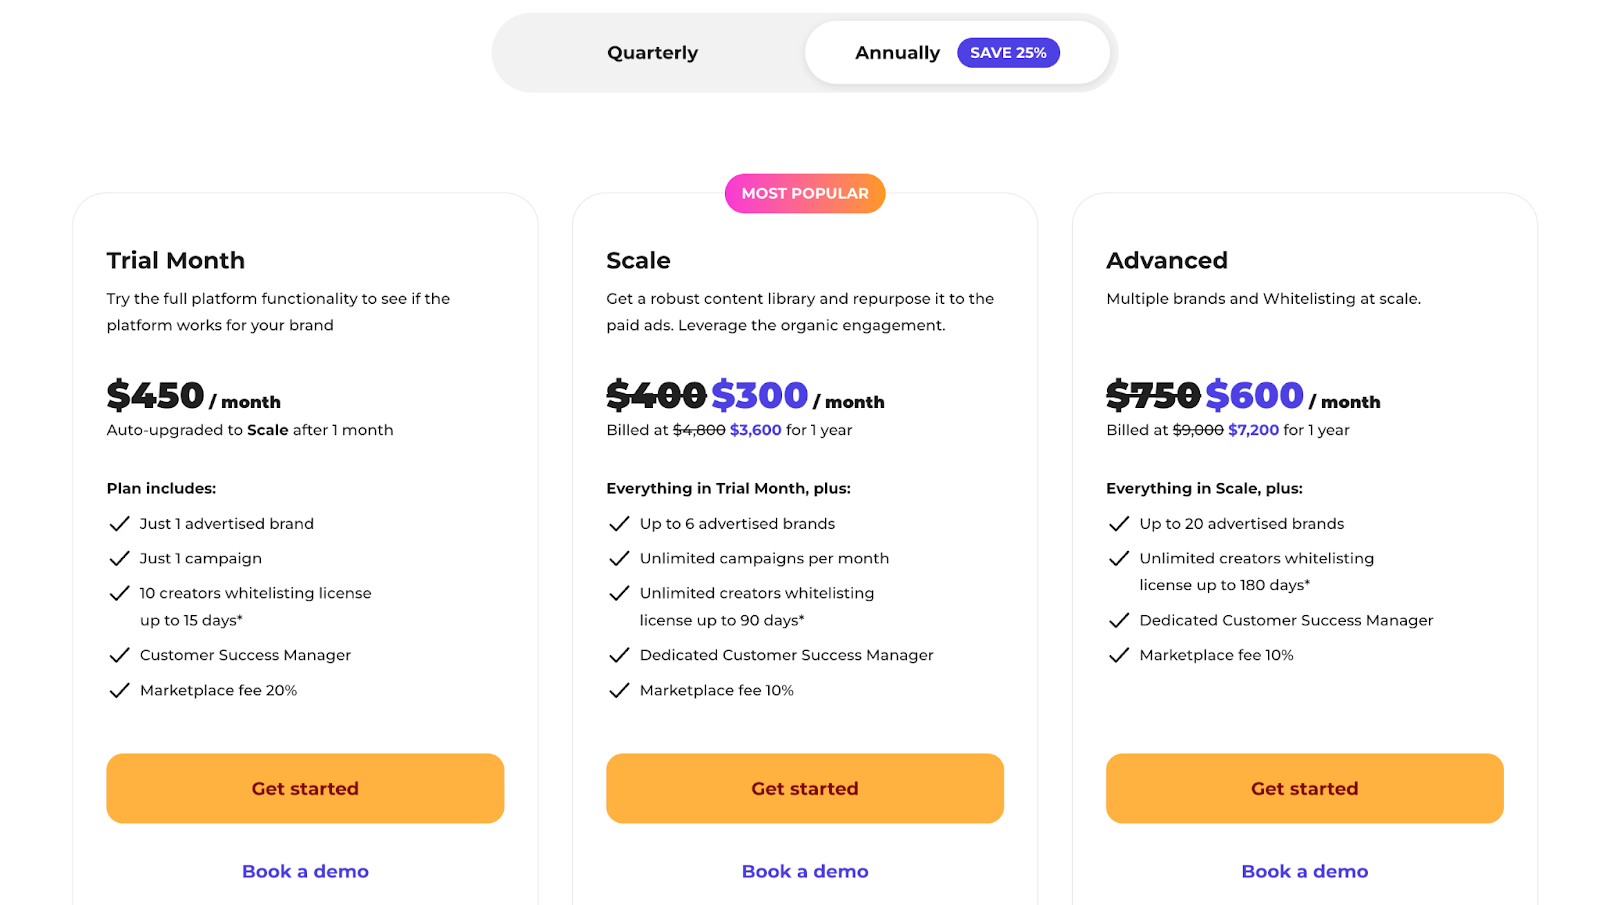Switch billing to Quarterly
The image size is (1600, 905).
point(652,53)
